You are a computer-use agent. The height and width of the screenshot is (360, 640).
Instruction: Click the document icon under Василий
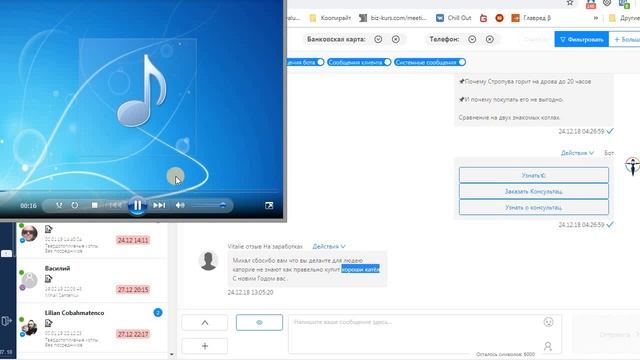click(x=49, y=279)
